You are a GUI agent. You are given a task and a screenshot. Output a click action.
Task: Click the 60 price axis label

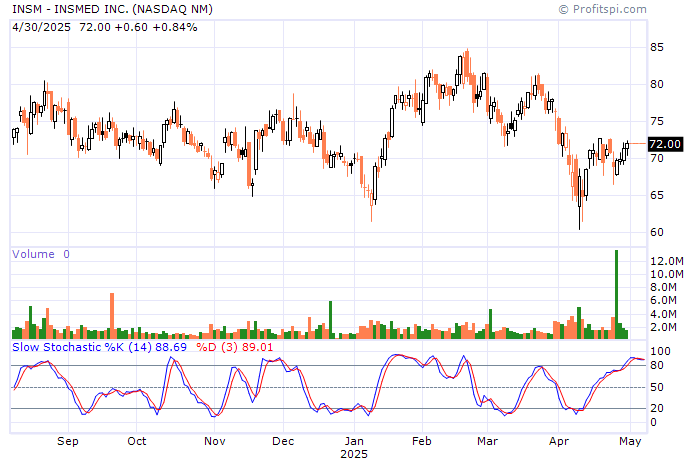tap(657, 232)
